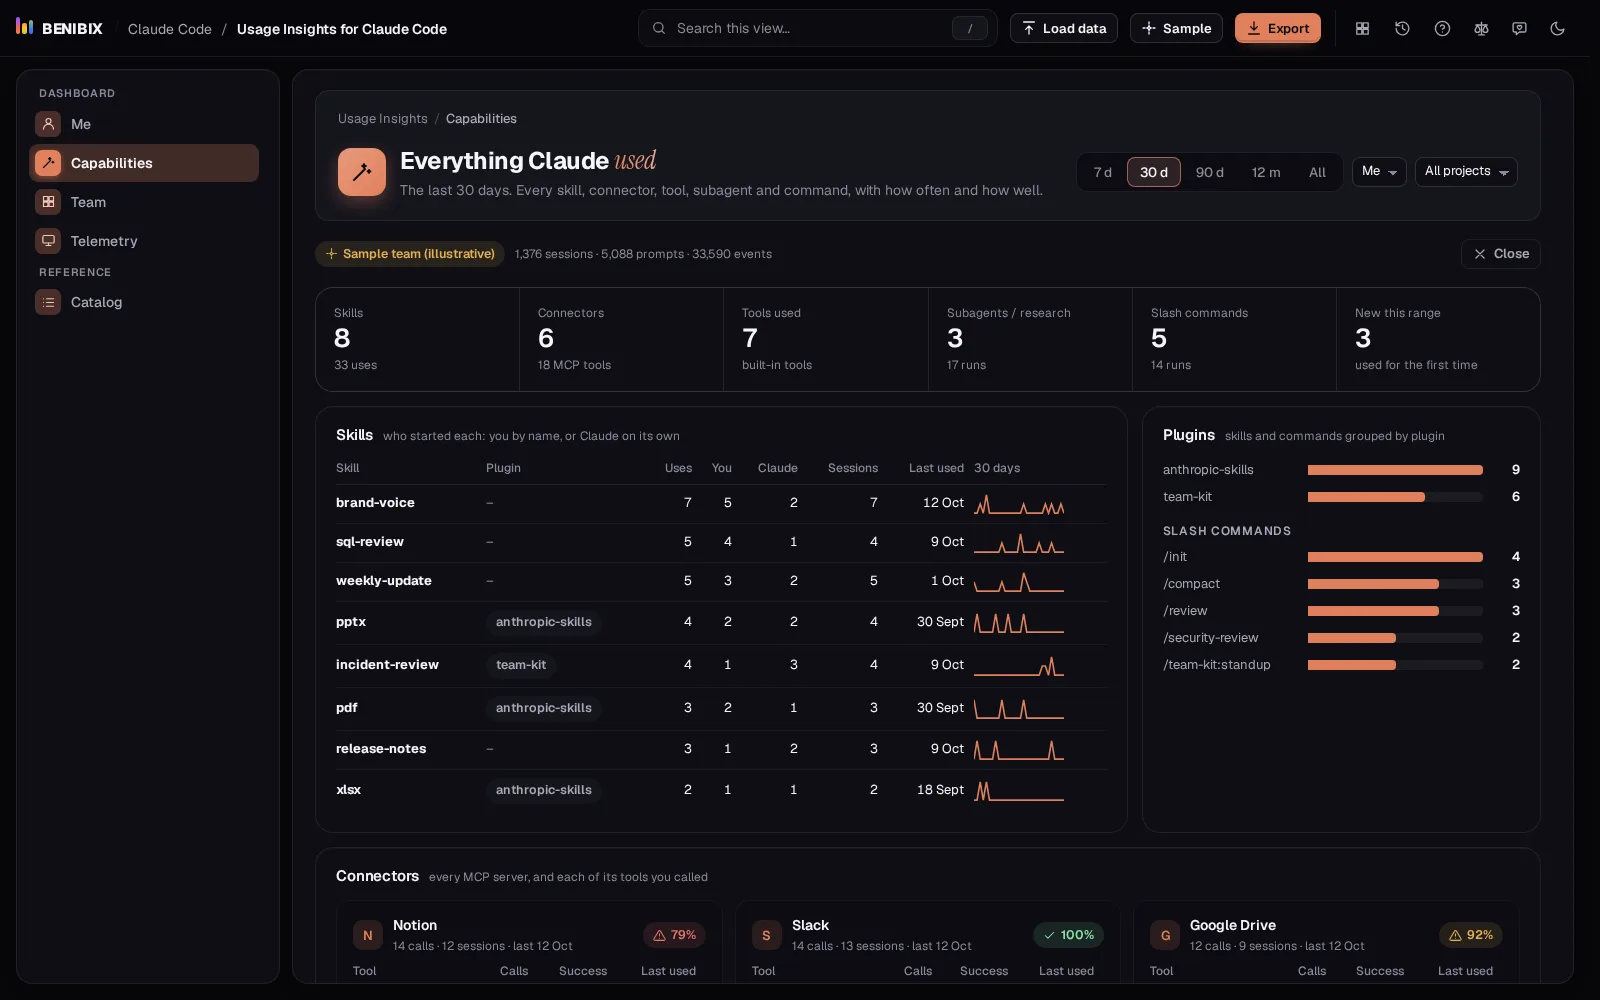
Task: Open the help question mark icon
Action: [1442, 28]
